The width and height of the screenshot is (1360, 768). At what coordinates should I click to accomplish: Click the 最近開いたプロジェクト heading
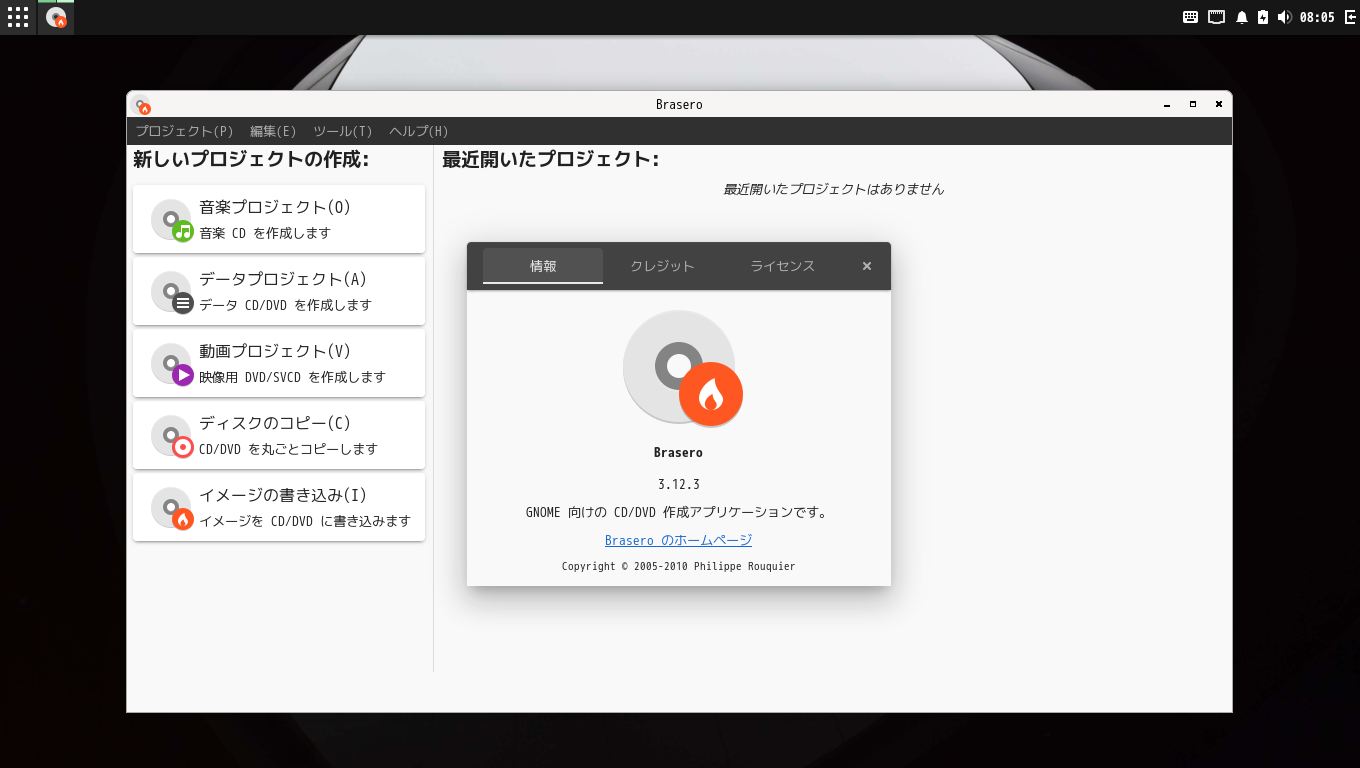click(x=551, y=159)
